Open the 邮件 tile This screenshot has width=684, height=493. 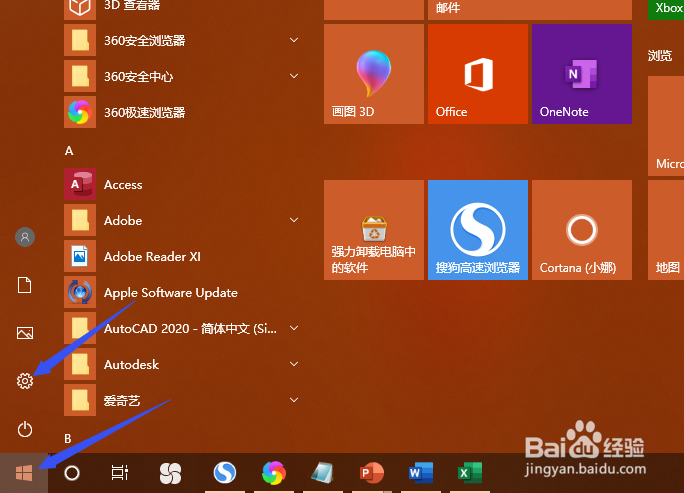pos(530,10)
